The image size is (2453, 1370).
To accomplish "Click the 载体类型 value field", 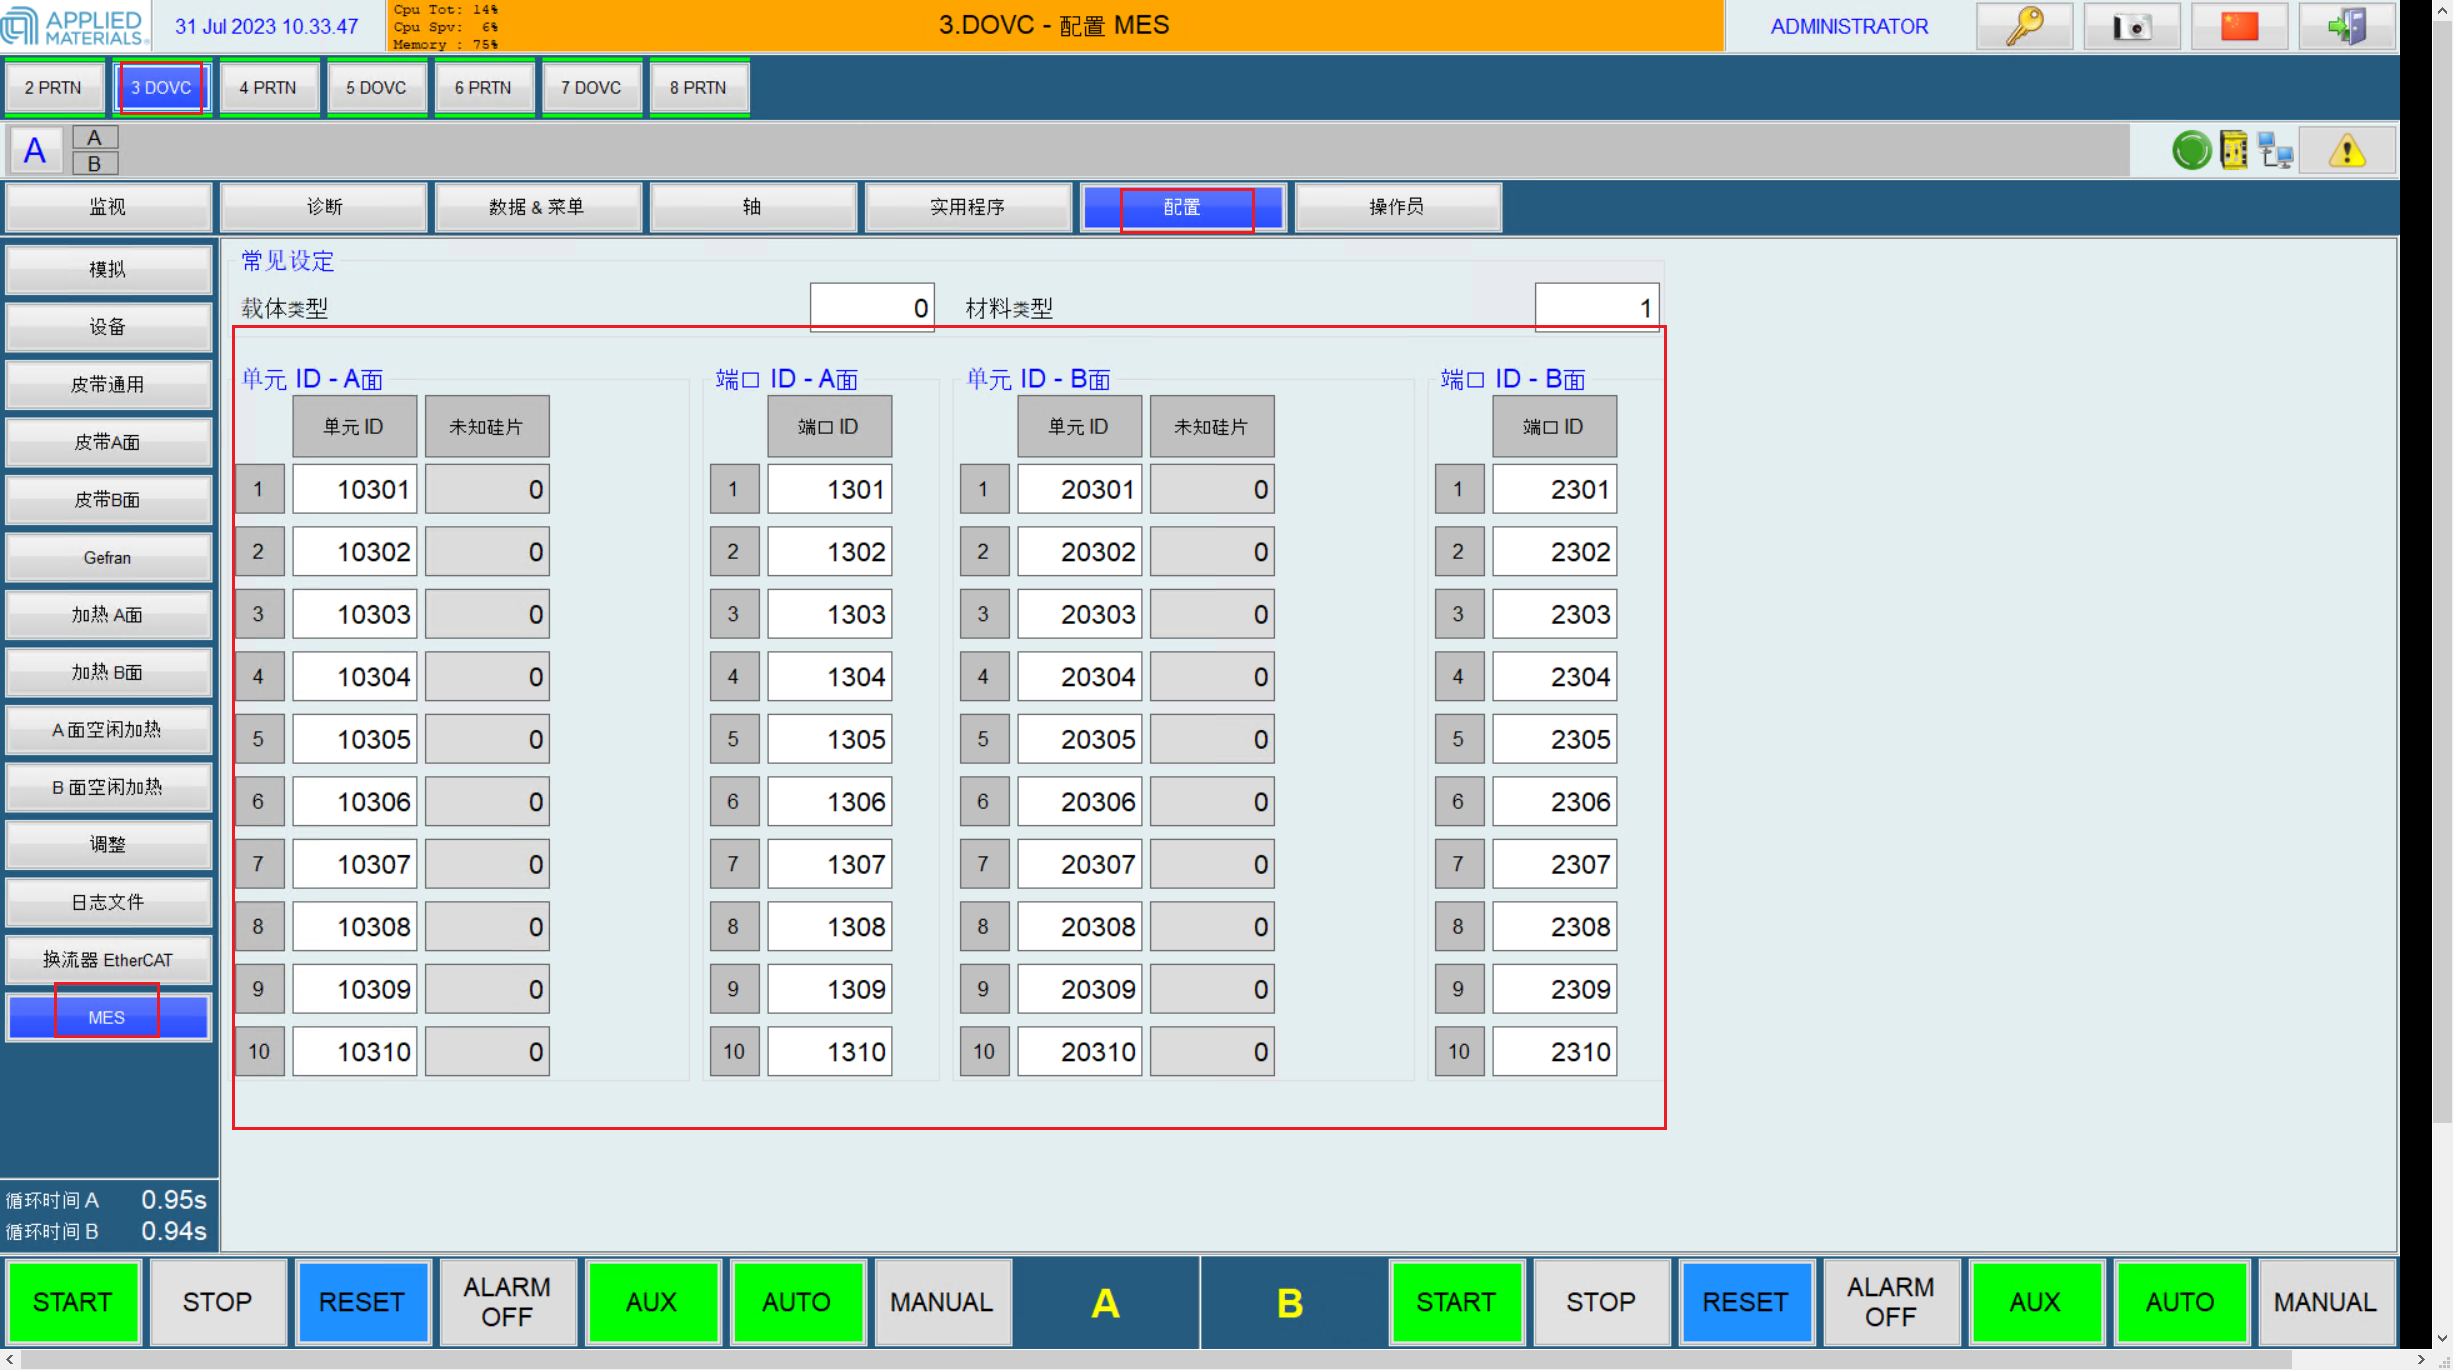I will [871, 308].
